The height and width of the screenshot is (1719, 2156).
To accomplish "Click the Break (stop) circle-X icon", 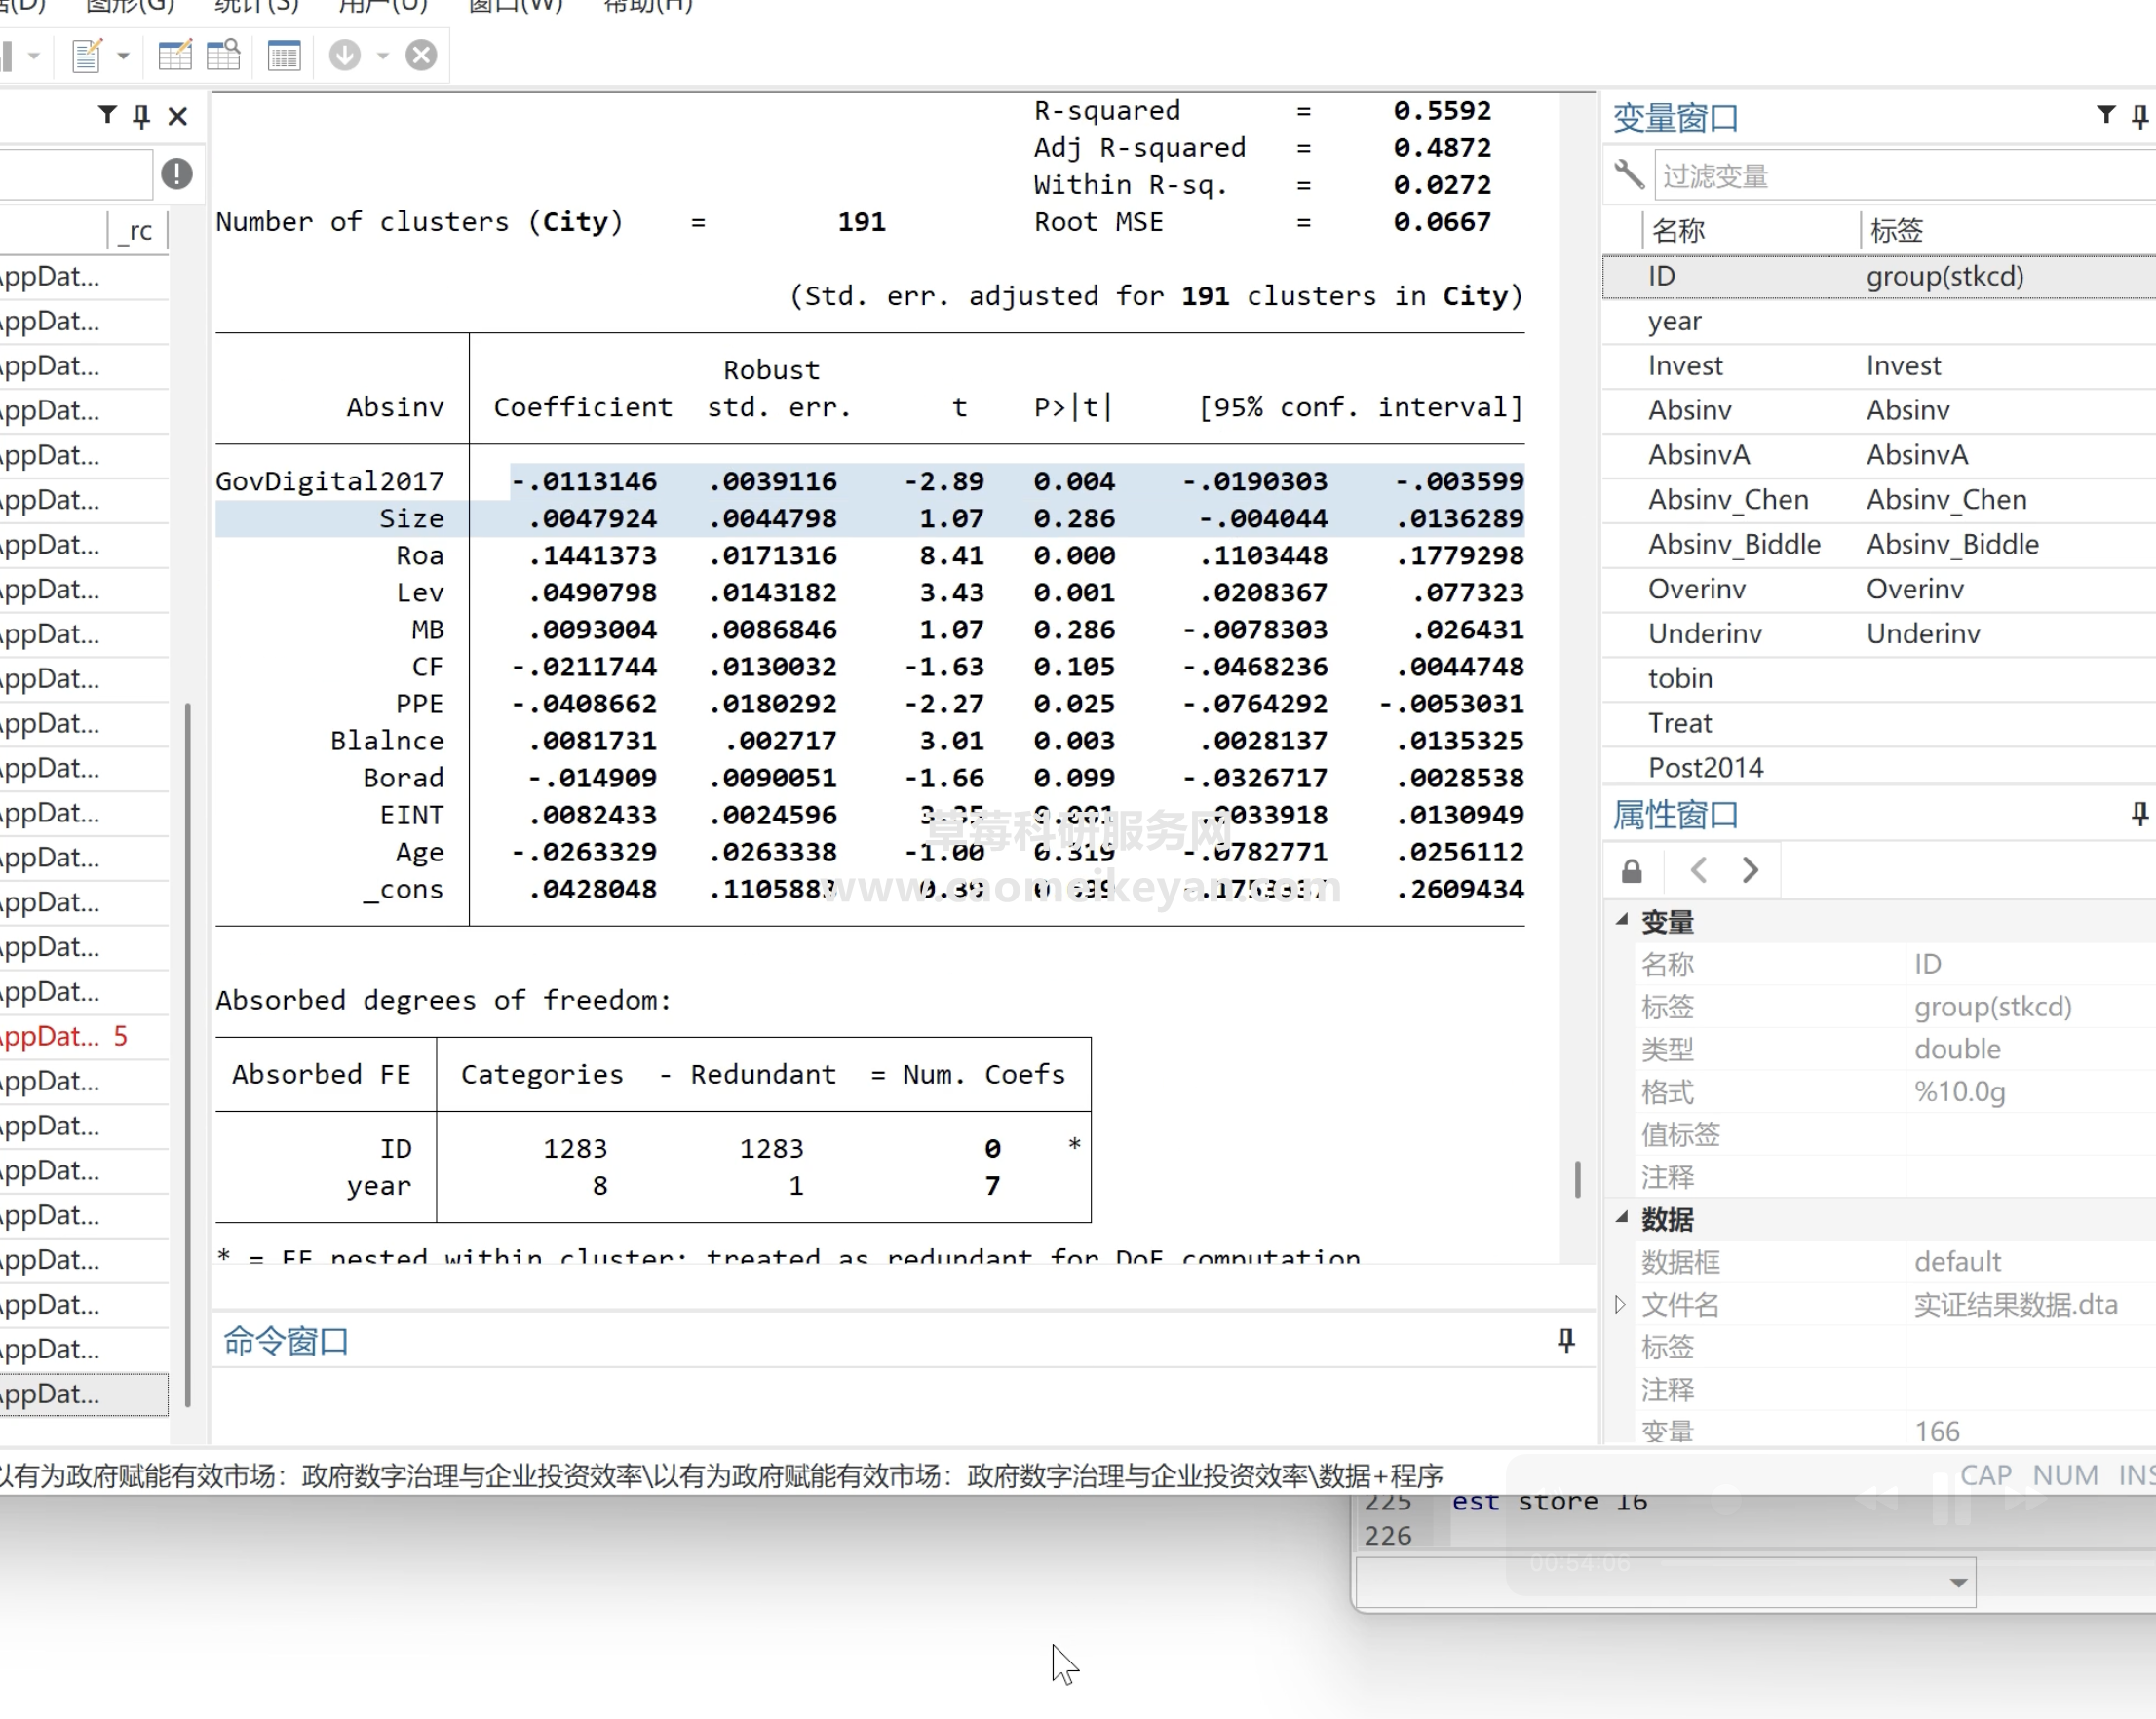I will [x=421, y=55].
